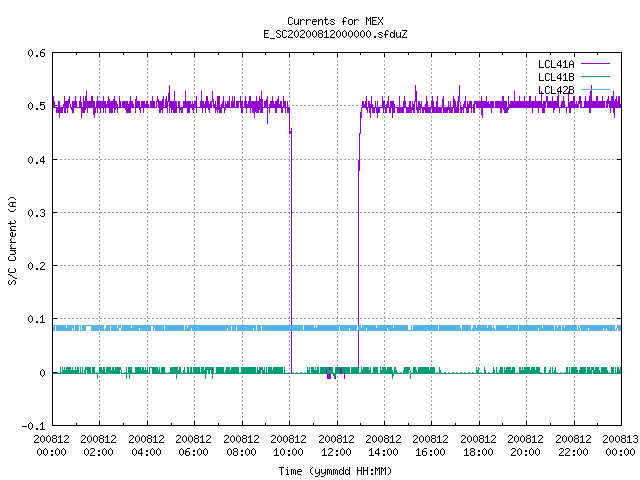Click the y-axis tick value 0.3
Image resolution: width=640 pixels, height=480 pixels.
point(36,213)
